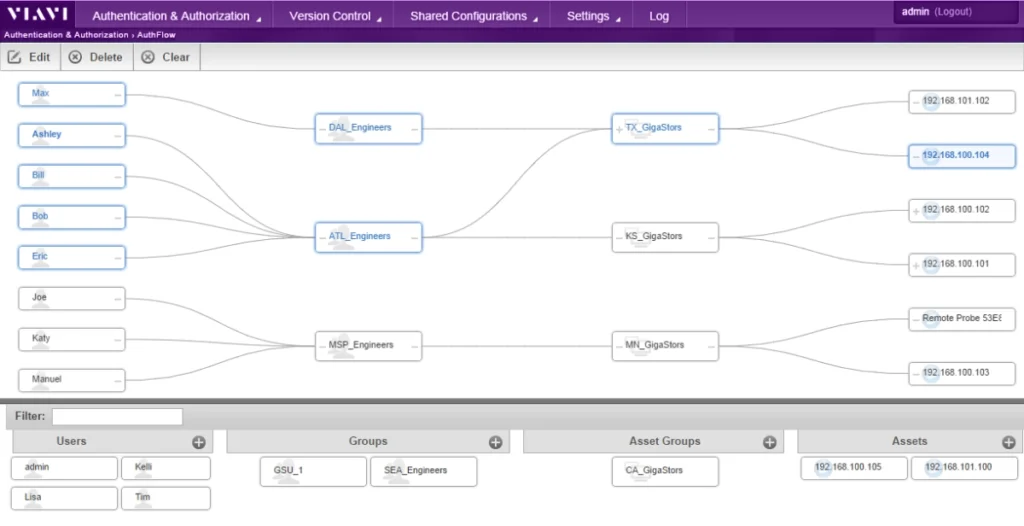Click inside the Filter text field

click(x=117, y=416)
